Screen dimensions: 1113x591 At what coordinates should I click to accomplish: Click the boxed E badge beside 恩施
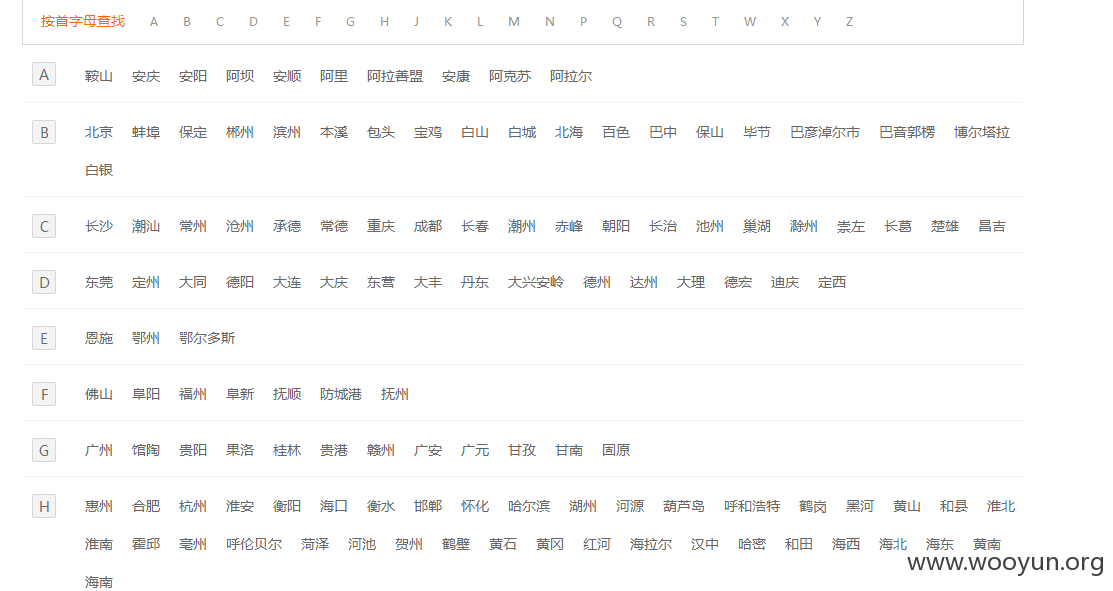tap(44, 338)
